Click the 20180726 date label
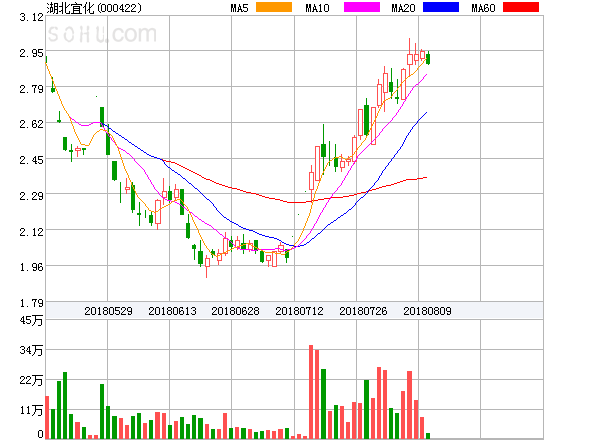 tap(363, 311)
